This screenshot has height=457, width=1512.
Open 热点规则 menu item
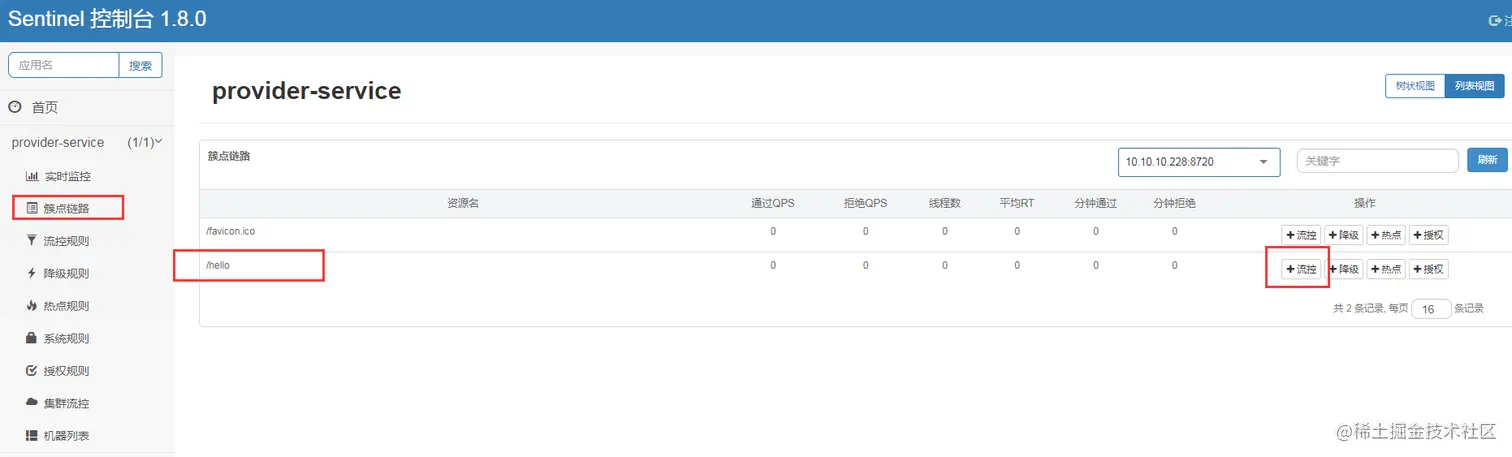pyautogui.click(x=67, y=306)
